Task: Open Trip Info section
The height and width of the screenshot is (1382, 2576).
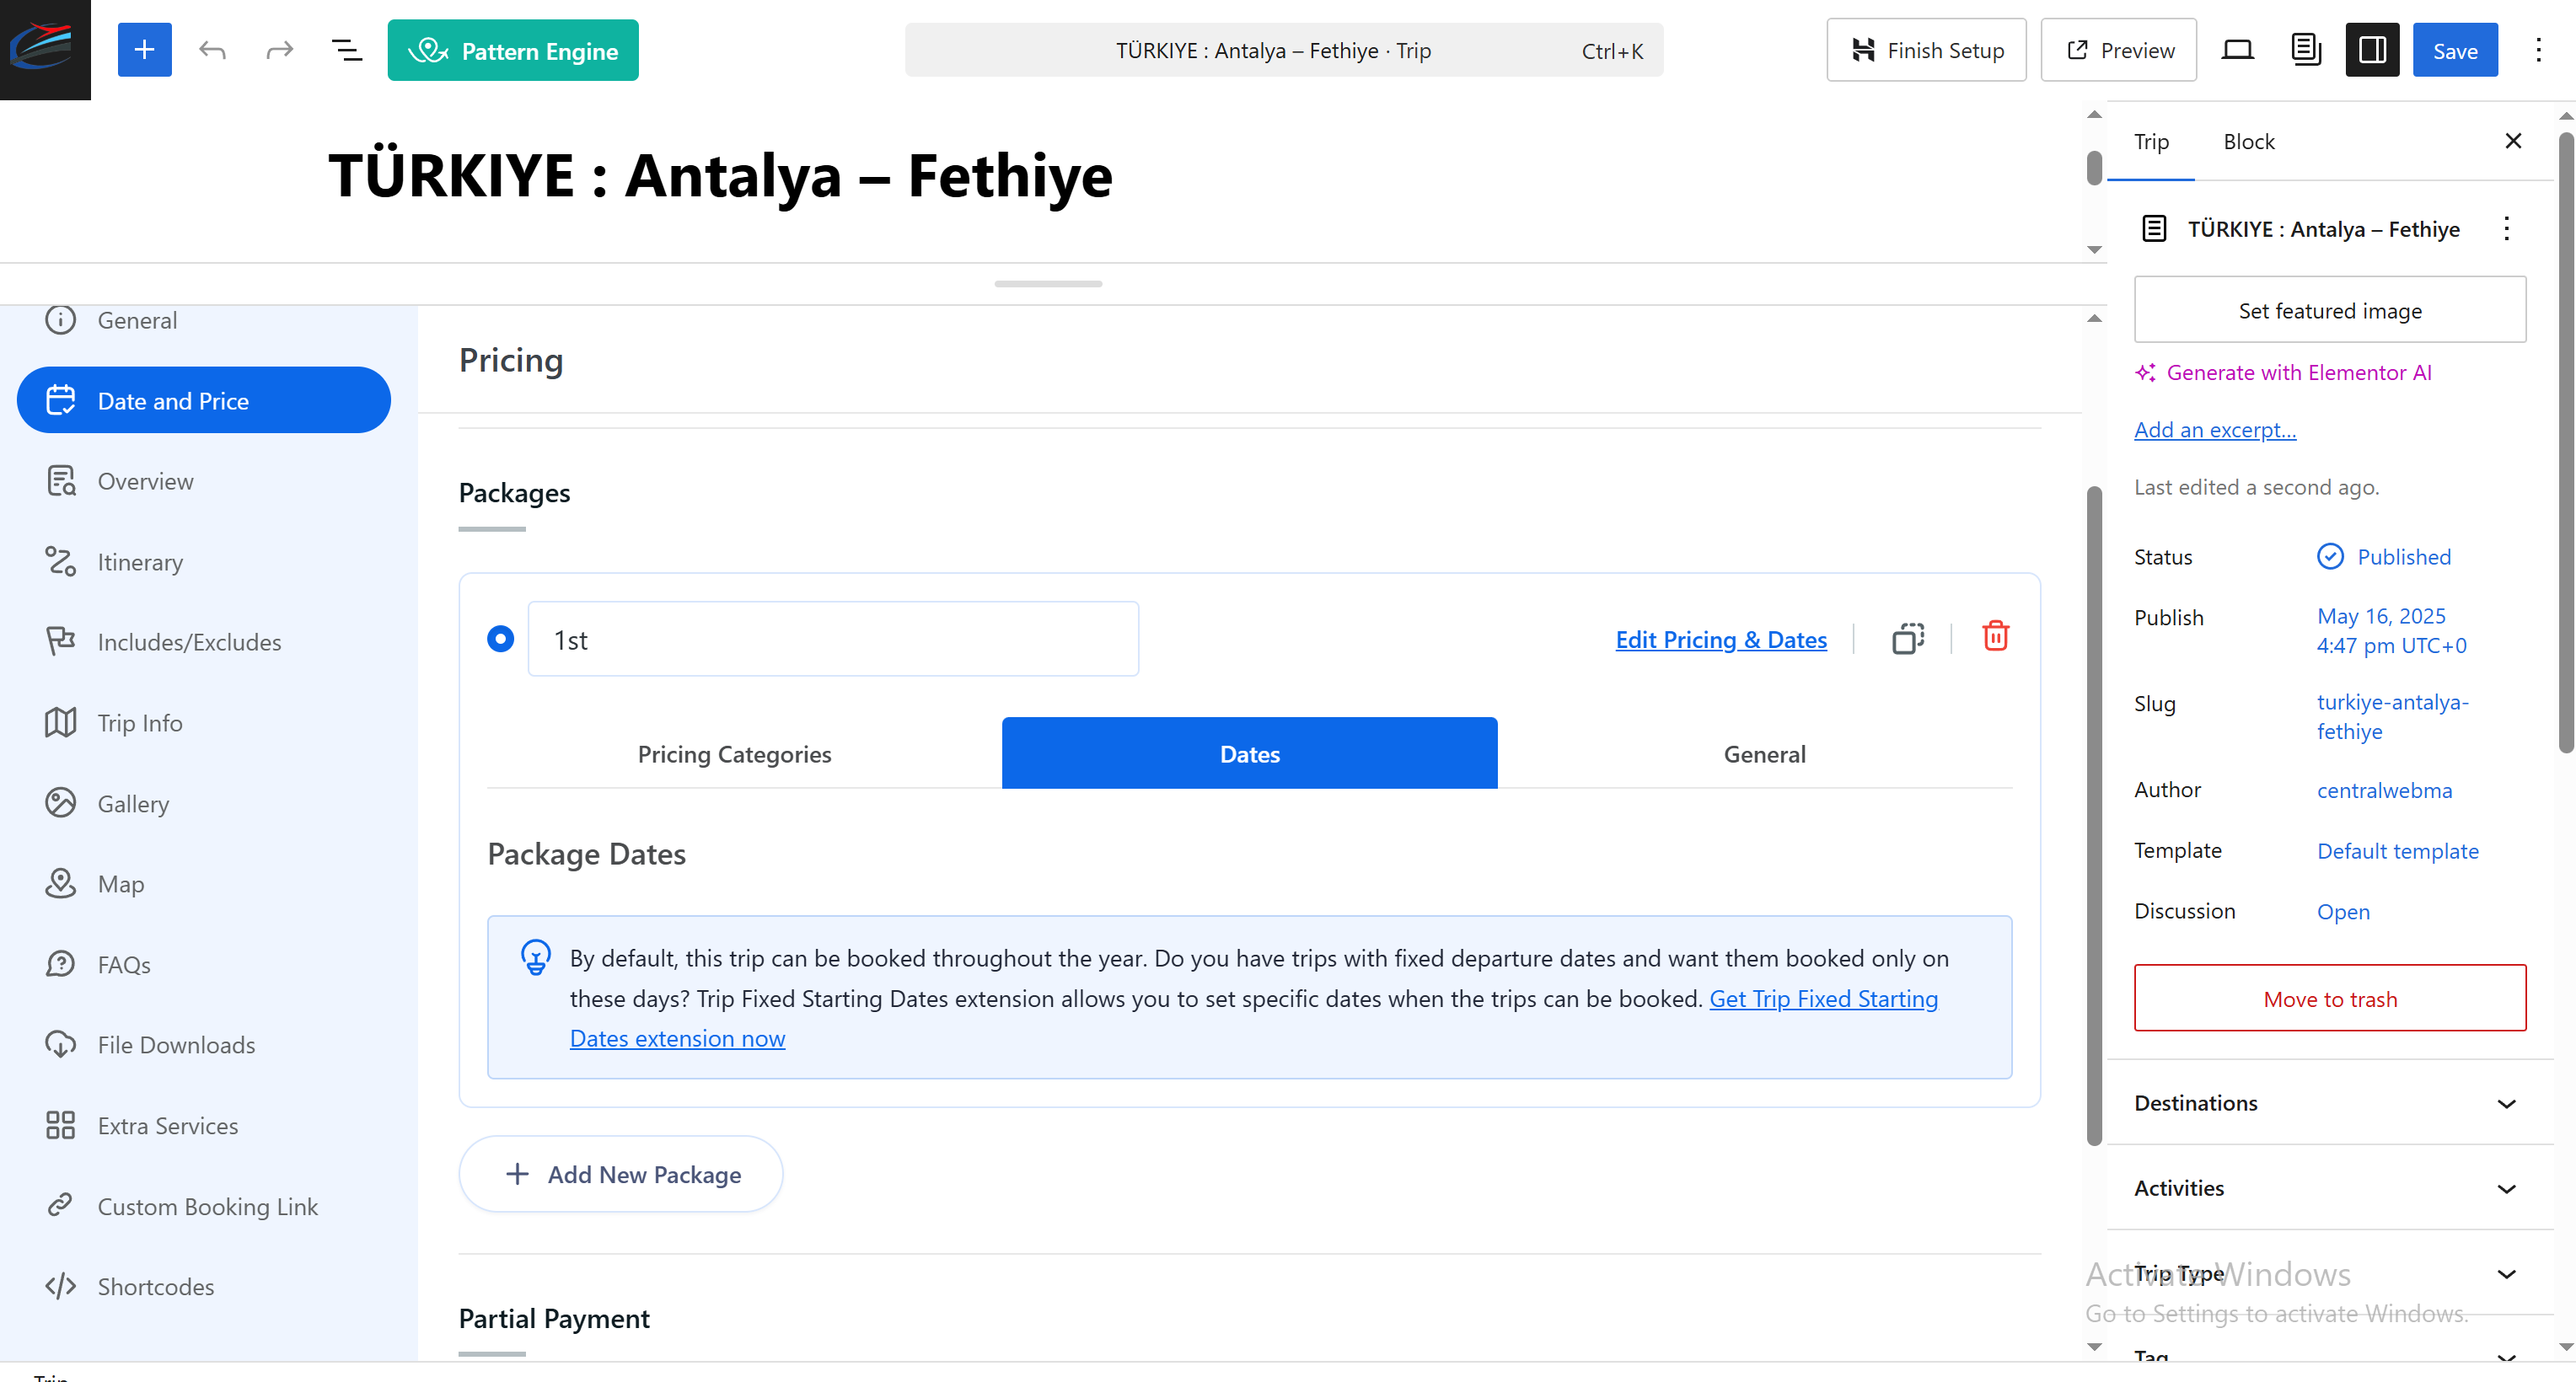Action: [x=204, y=723]
